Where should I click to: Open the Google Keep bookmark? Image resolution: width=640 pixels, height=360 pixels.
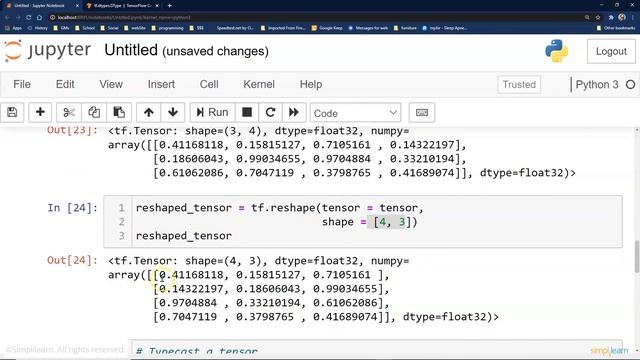pyautogui.click(x=327, y=28)
